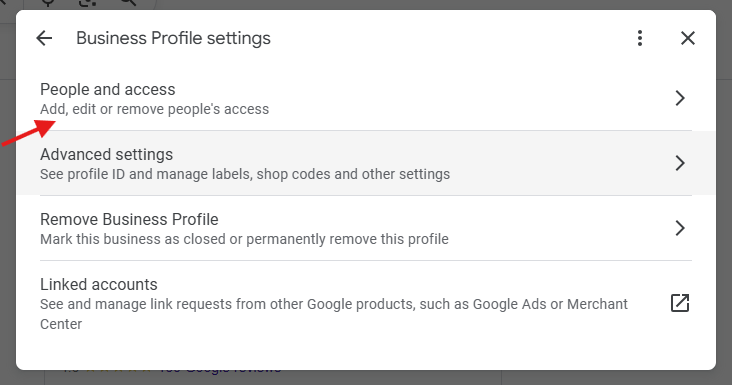This screenshot has width=732, height=385.
Task: Select the Advanced settings entry
Action: click(366, 163)
